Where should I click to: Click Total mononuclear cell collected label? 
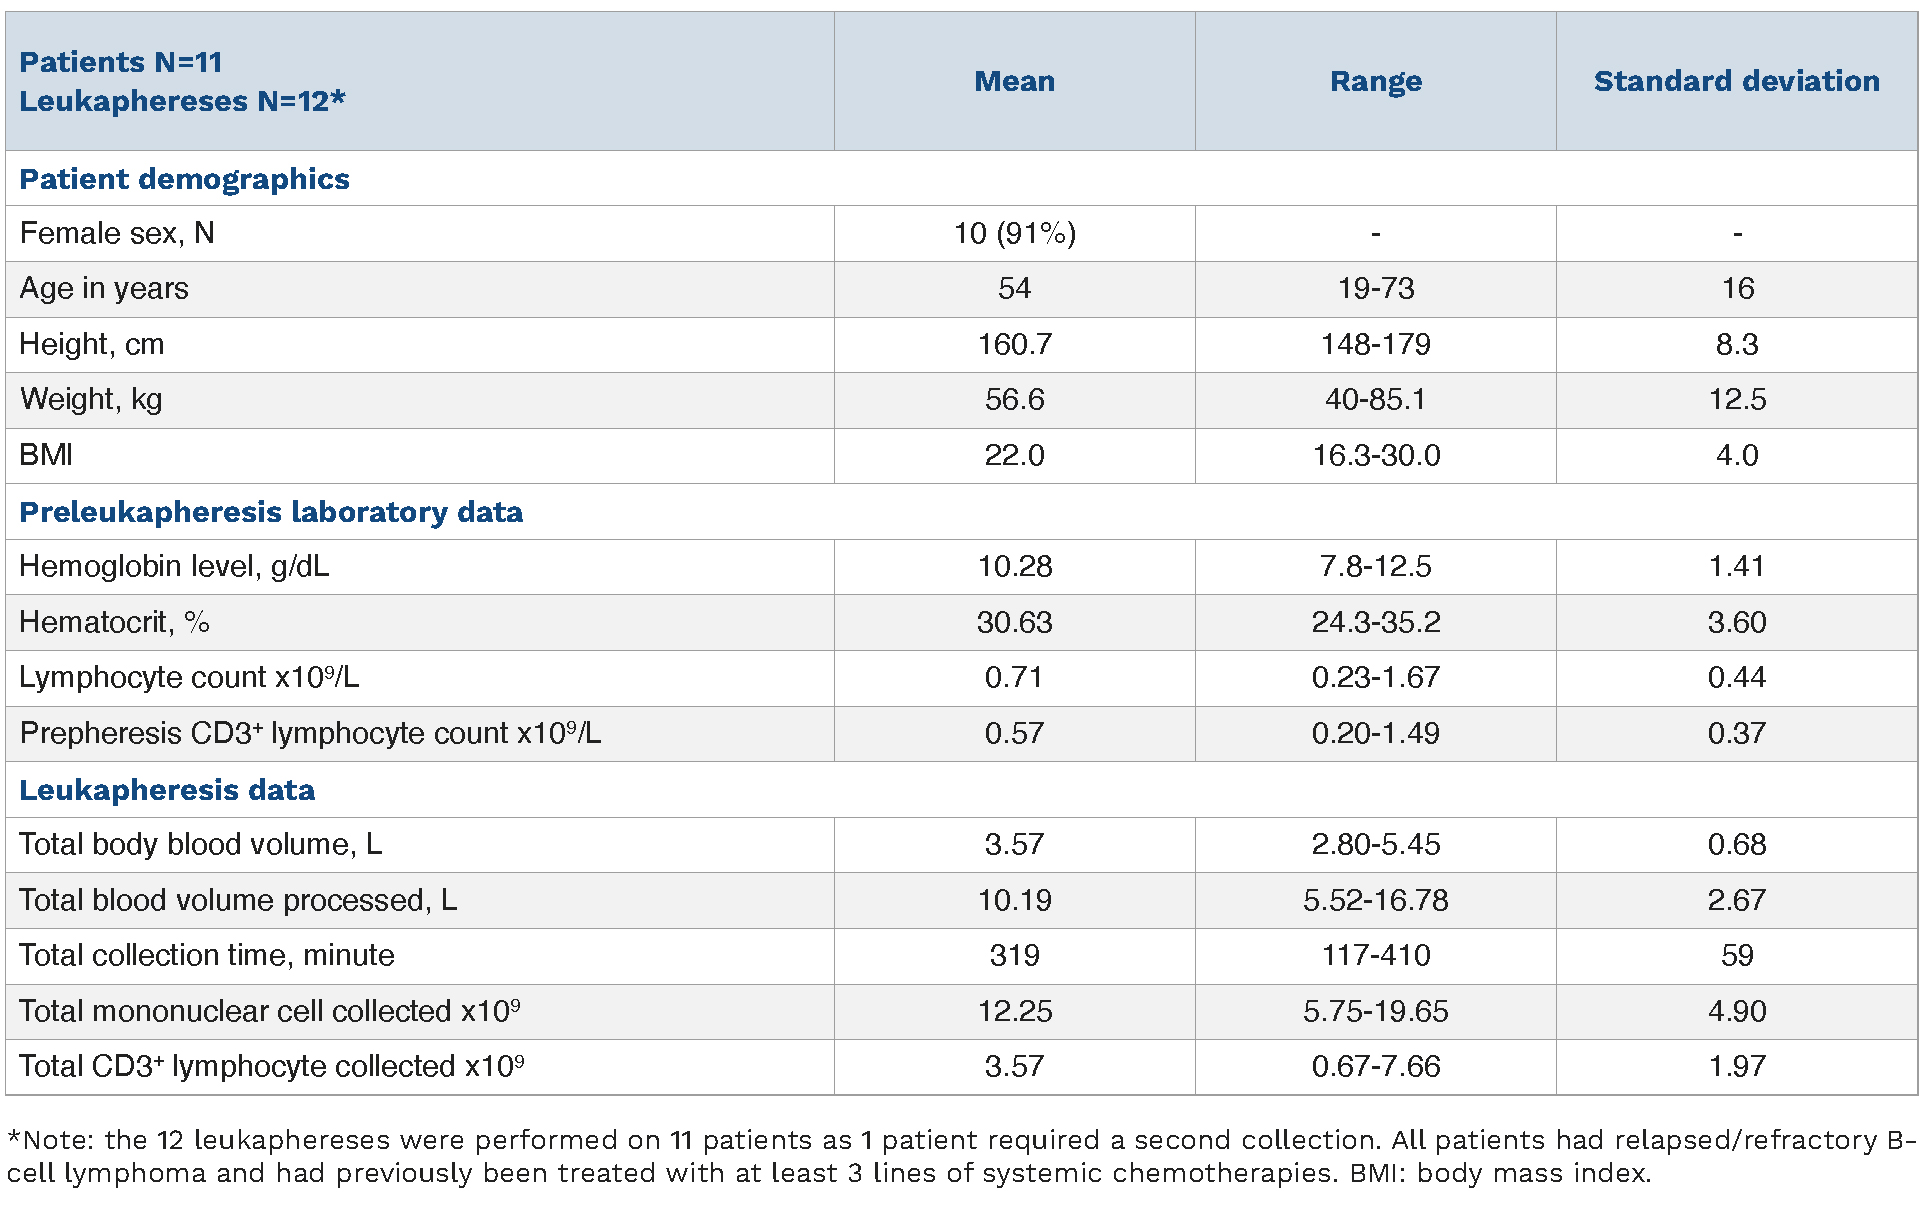tap(269, 1011)
